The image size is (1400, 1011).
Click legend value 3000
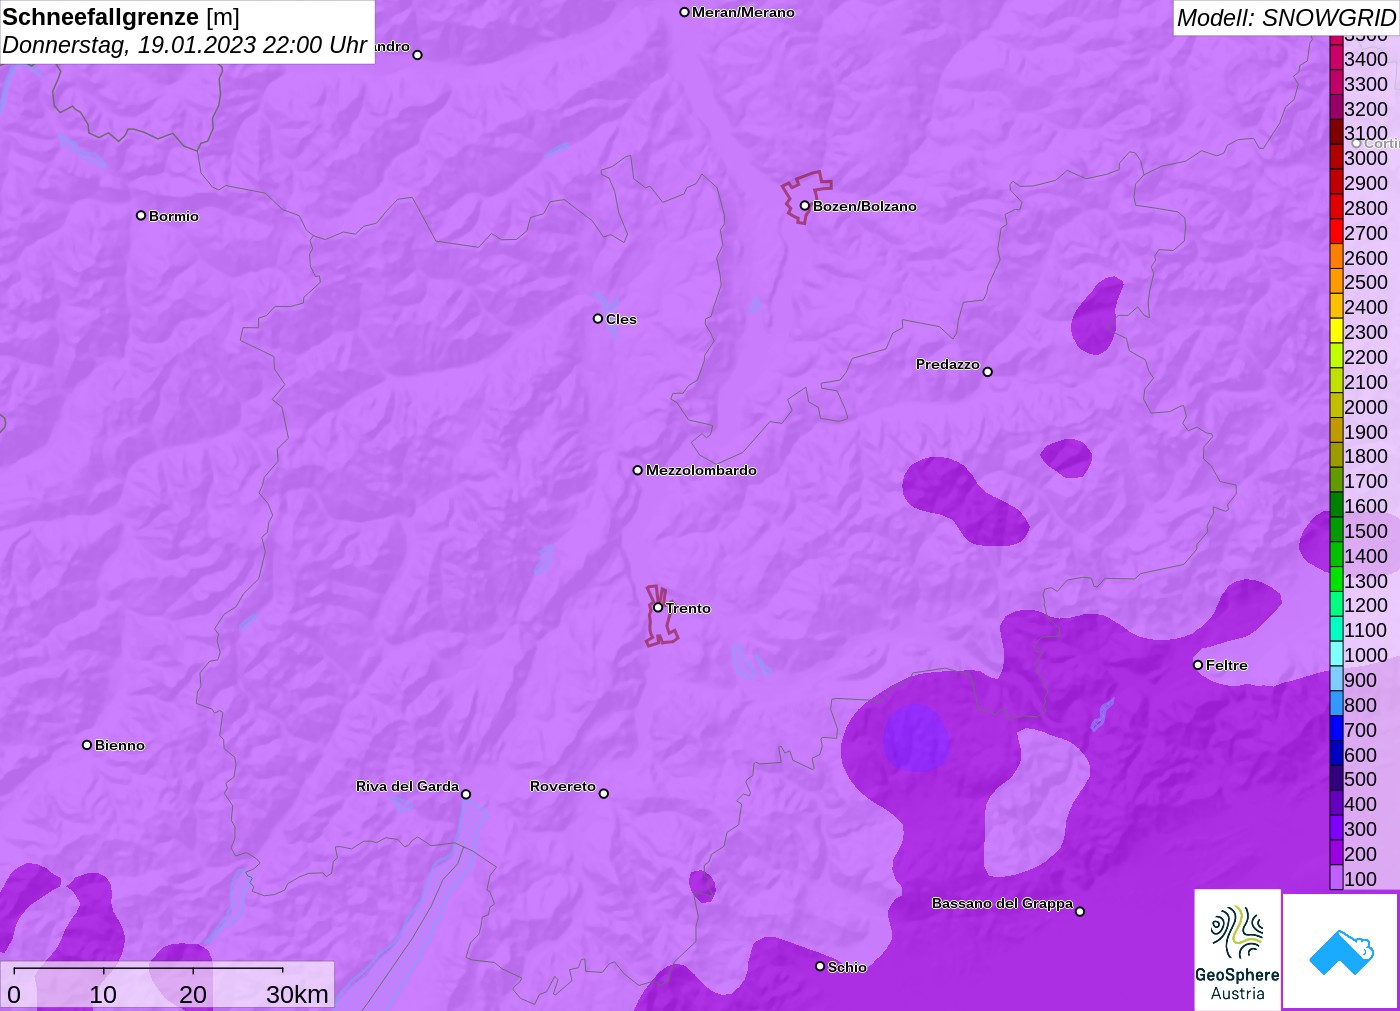[1366, 158]
